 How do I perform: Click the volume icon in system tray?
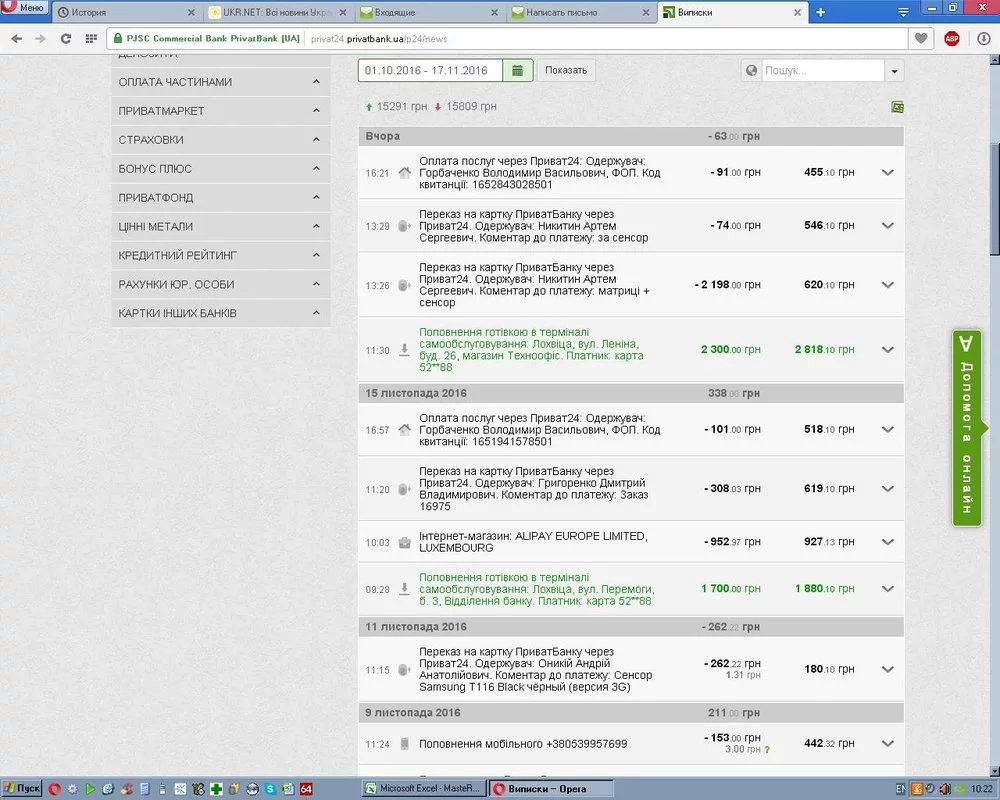945,789
